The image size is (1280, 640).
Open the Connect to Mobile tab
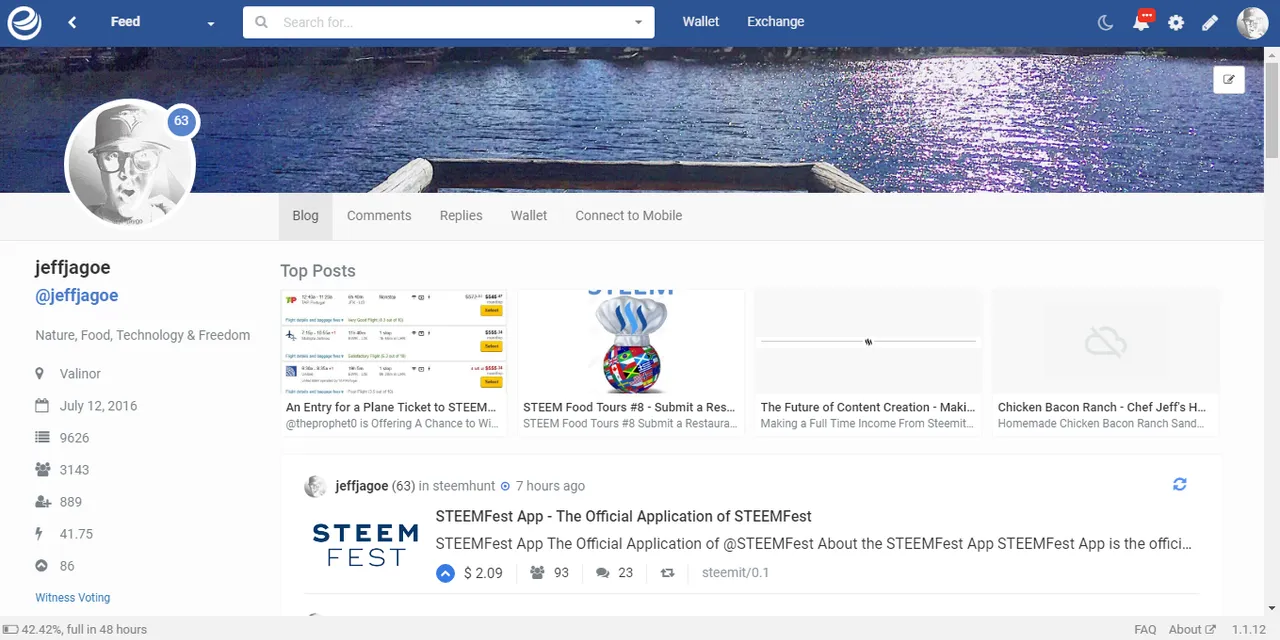pyautogui.click(x=628, y=215)
